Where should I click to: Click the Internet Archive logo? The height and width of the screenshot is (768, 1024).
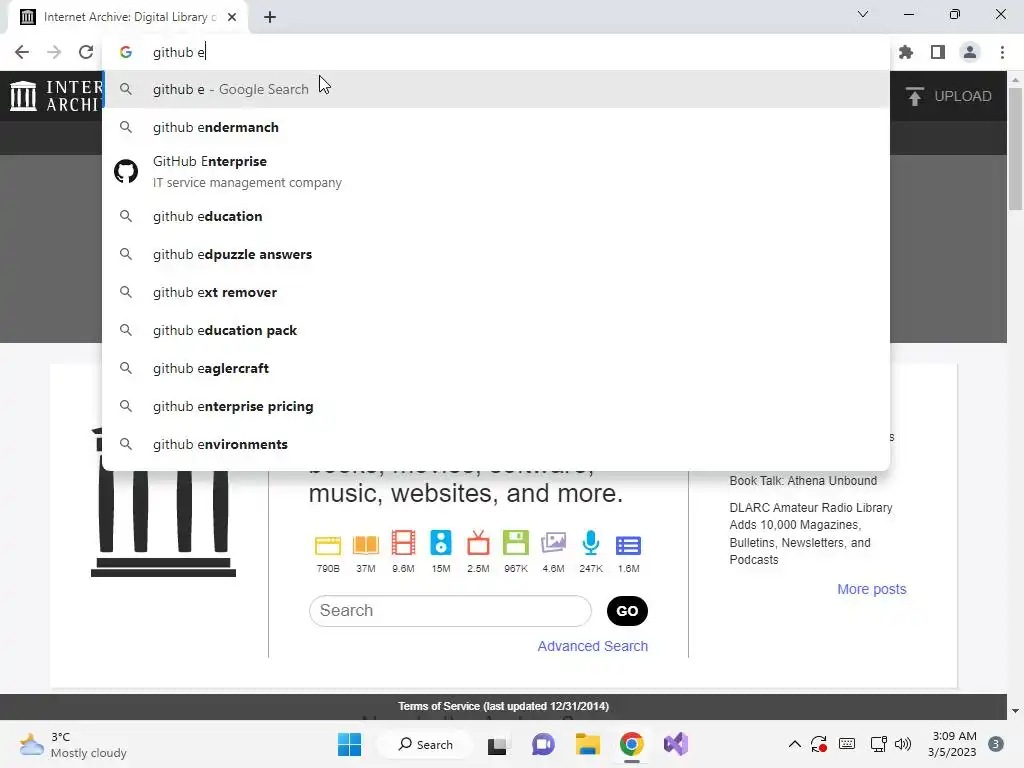[56, 96]
